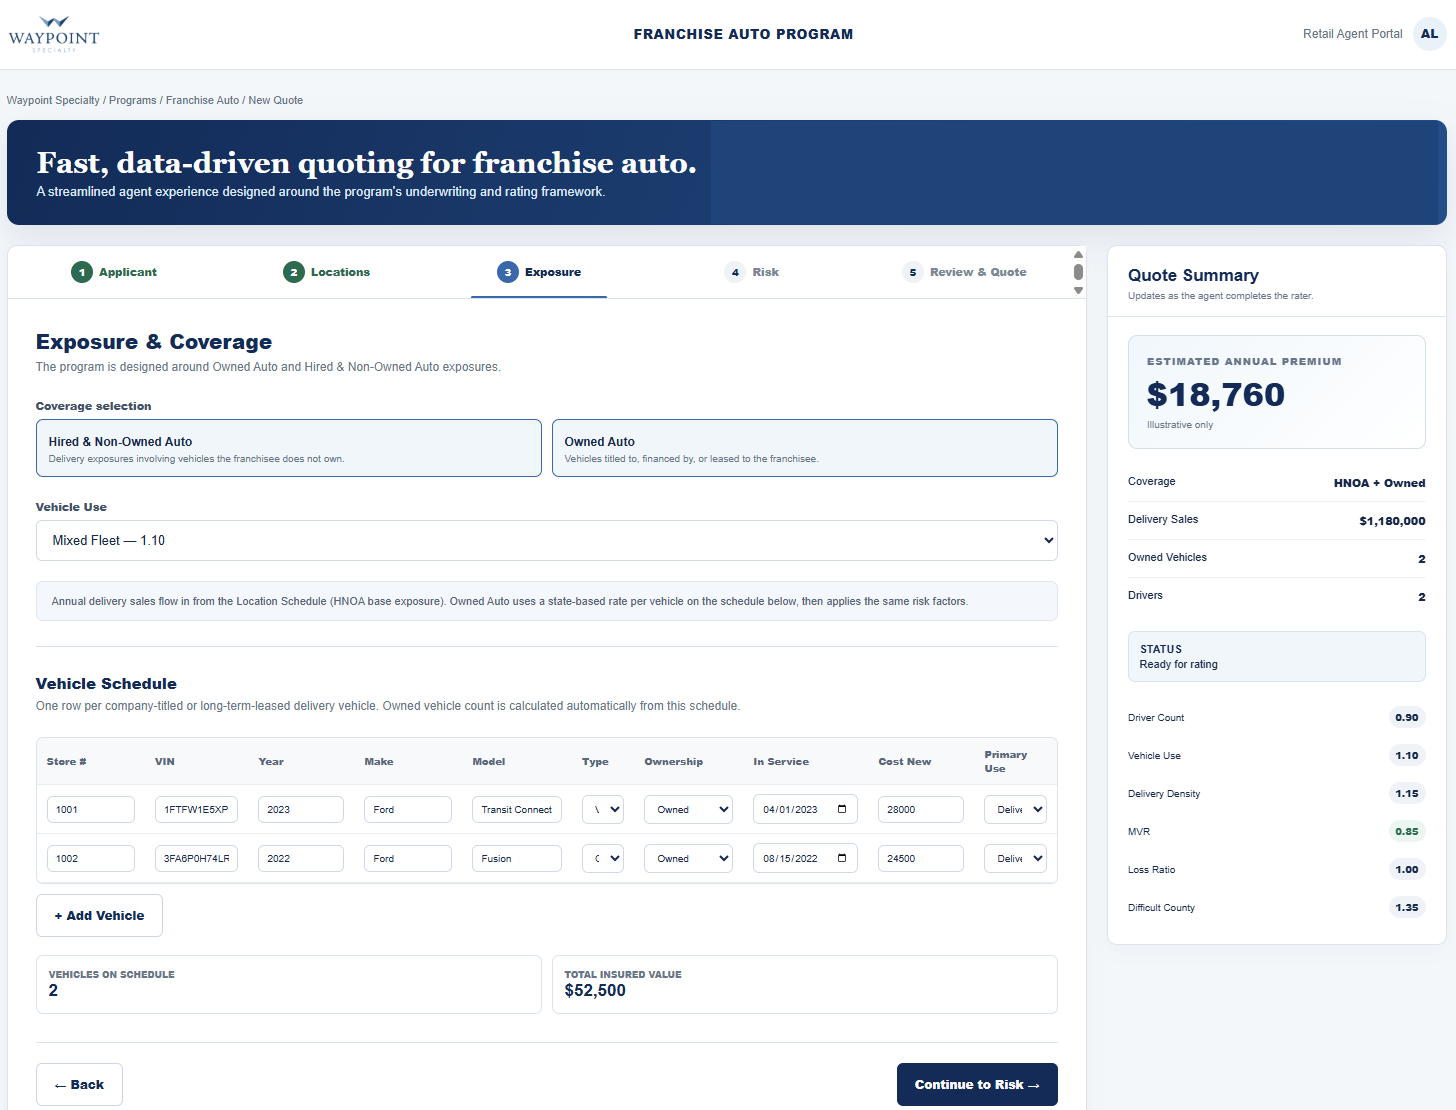Go to the Locations step tab
The image size is (1456, 1110).
click(326, 272)
